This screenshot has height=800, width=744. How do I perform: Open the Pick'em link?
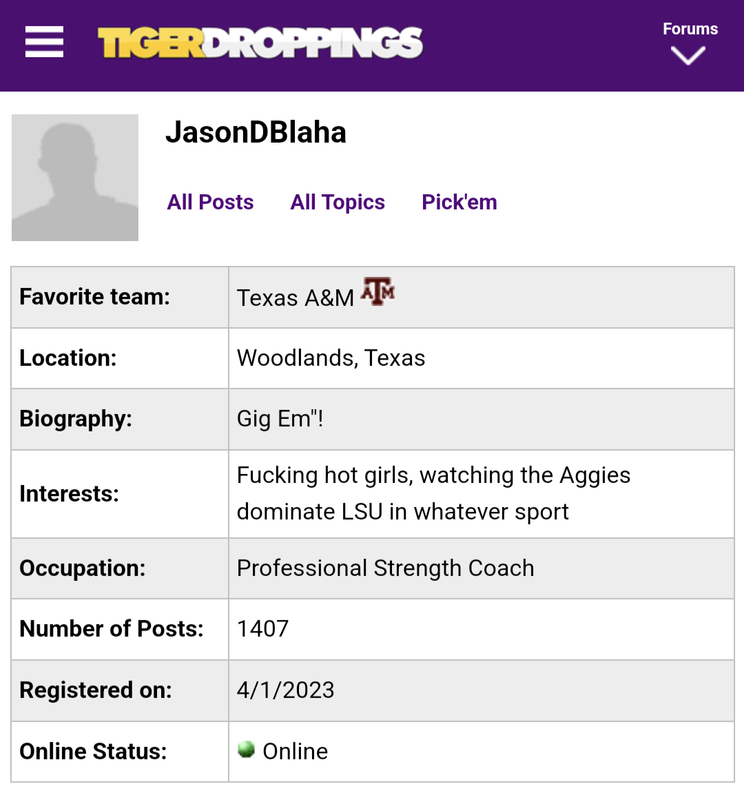459,202
